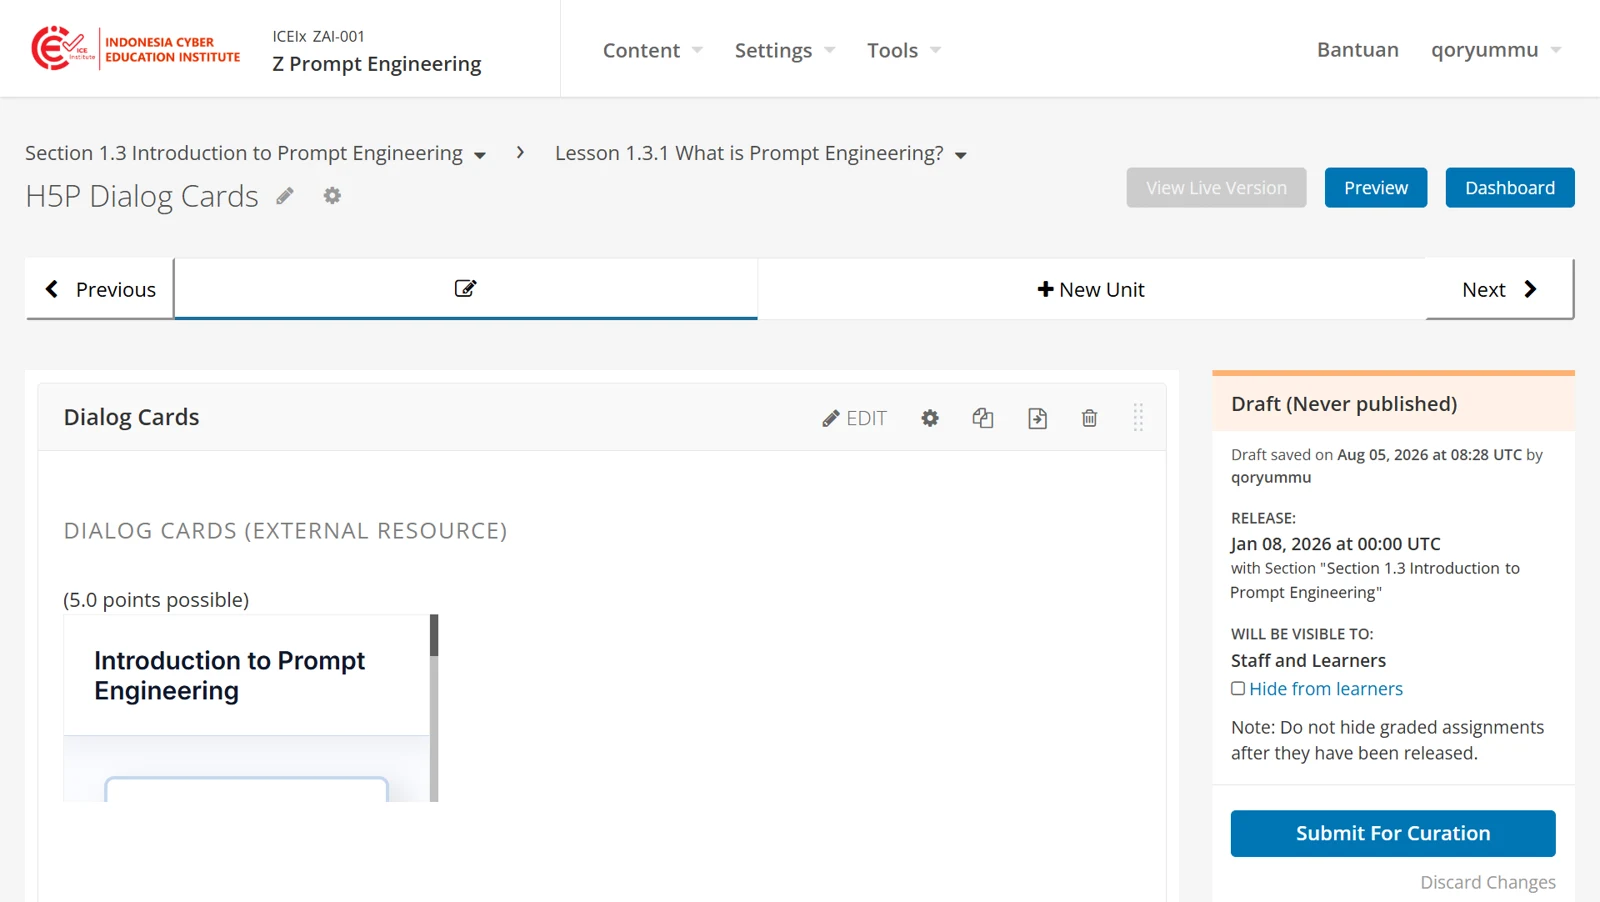Click the EDIT button on Dialog Cards
This screenshot has height=902, width=1600.
click(855, 418)
